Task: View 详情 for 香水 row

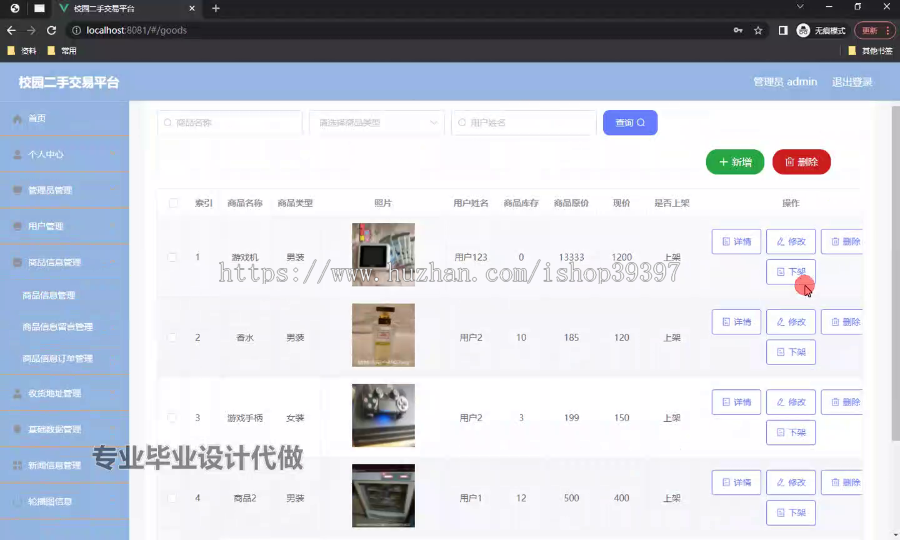Action: tap(736, 322)
